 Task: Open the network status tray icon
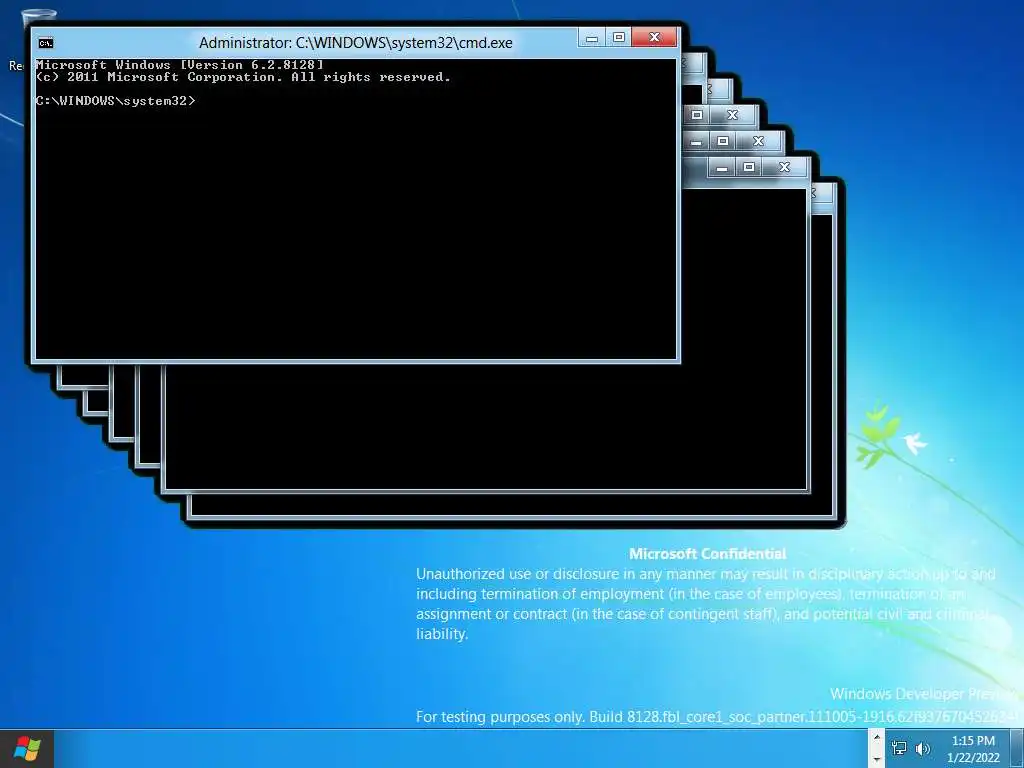900,748
